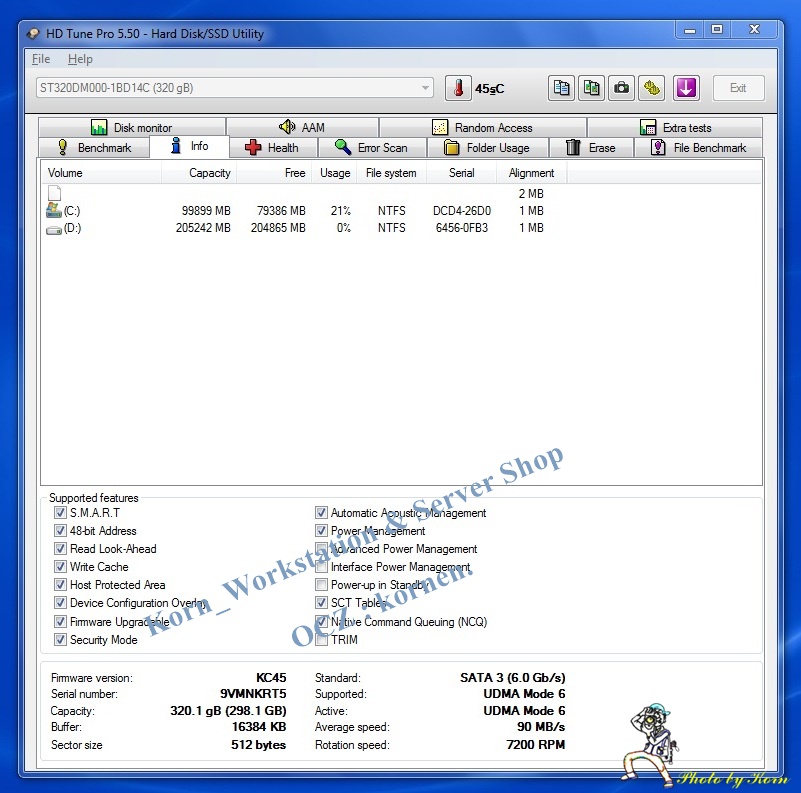Click the Alignment column header
The width and height of the screenshot is (801, 793).
pos(531,173)
